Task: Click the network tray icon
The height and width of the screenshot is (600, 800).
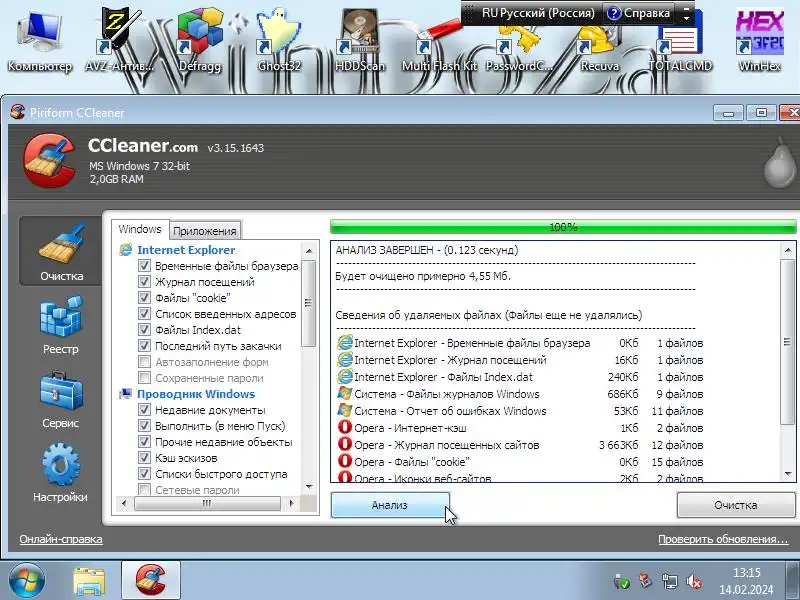Action: pos(669,581)
